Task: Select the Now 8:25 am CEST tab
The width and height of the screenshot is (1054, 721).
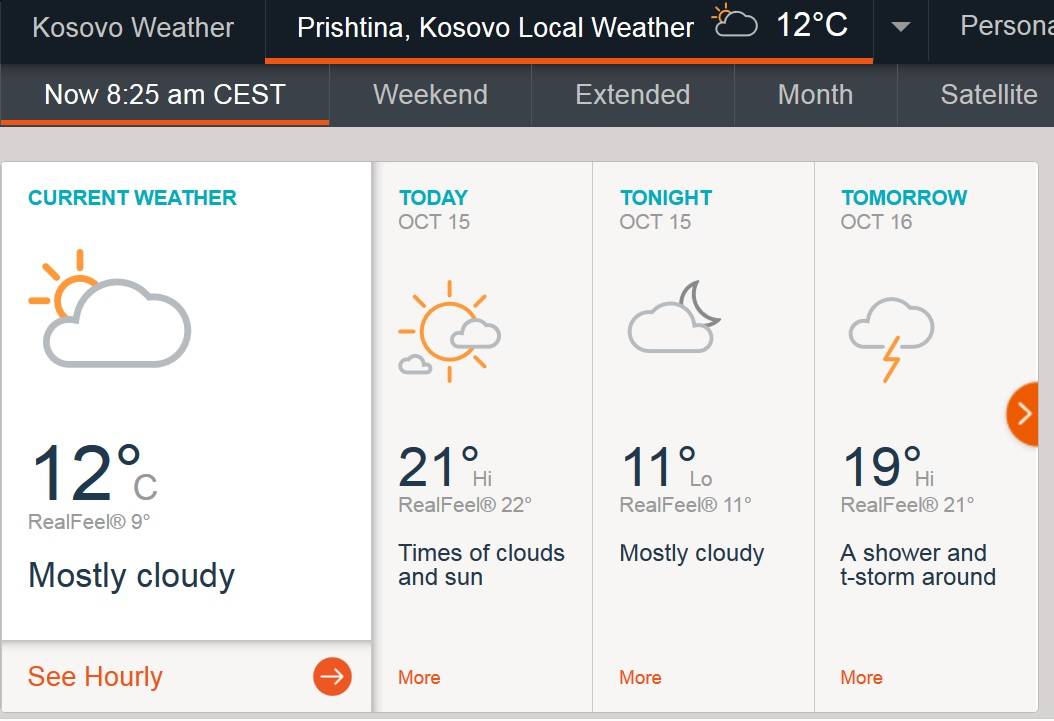Action: point(165,95)
